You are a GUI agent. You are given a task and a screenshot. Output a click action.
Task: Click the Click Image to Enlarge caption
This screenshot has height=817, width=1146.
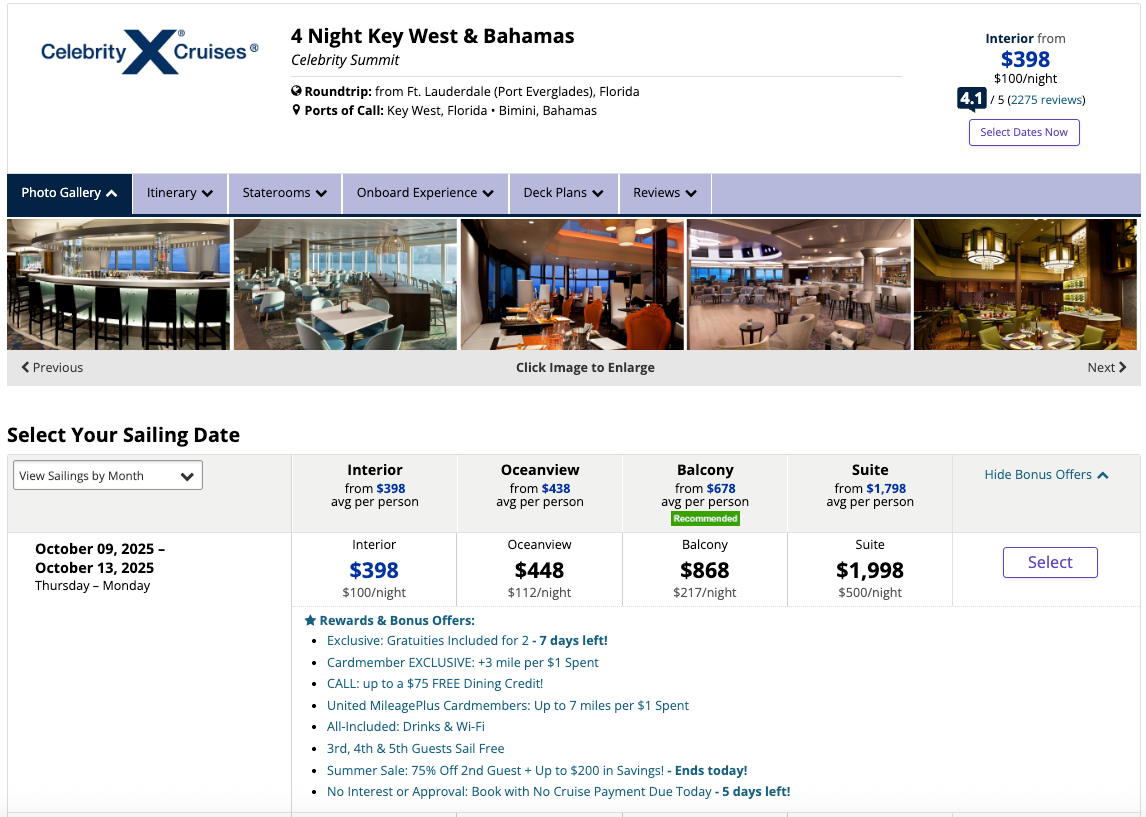(x=585, y=368)
